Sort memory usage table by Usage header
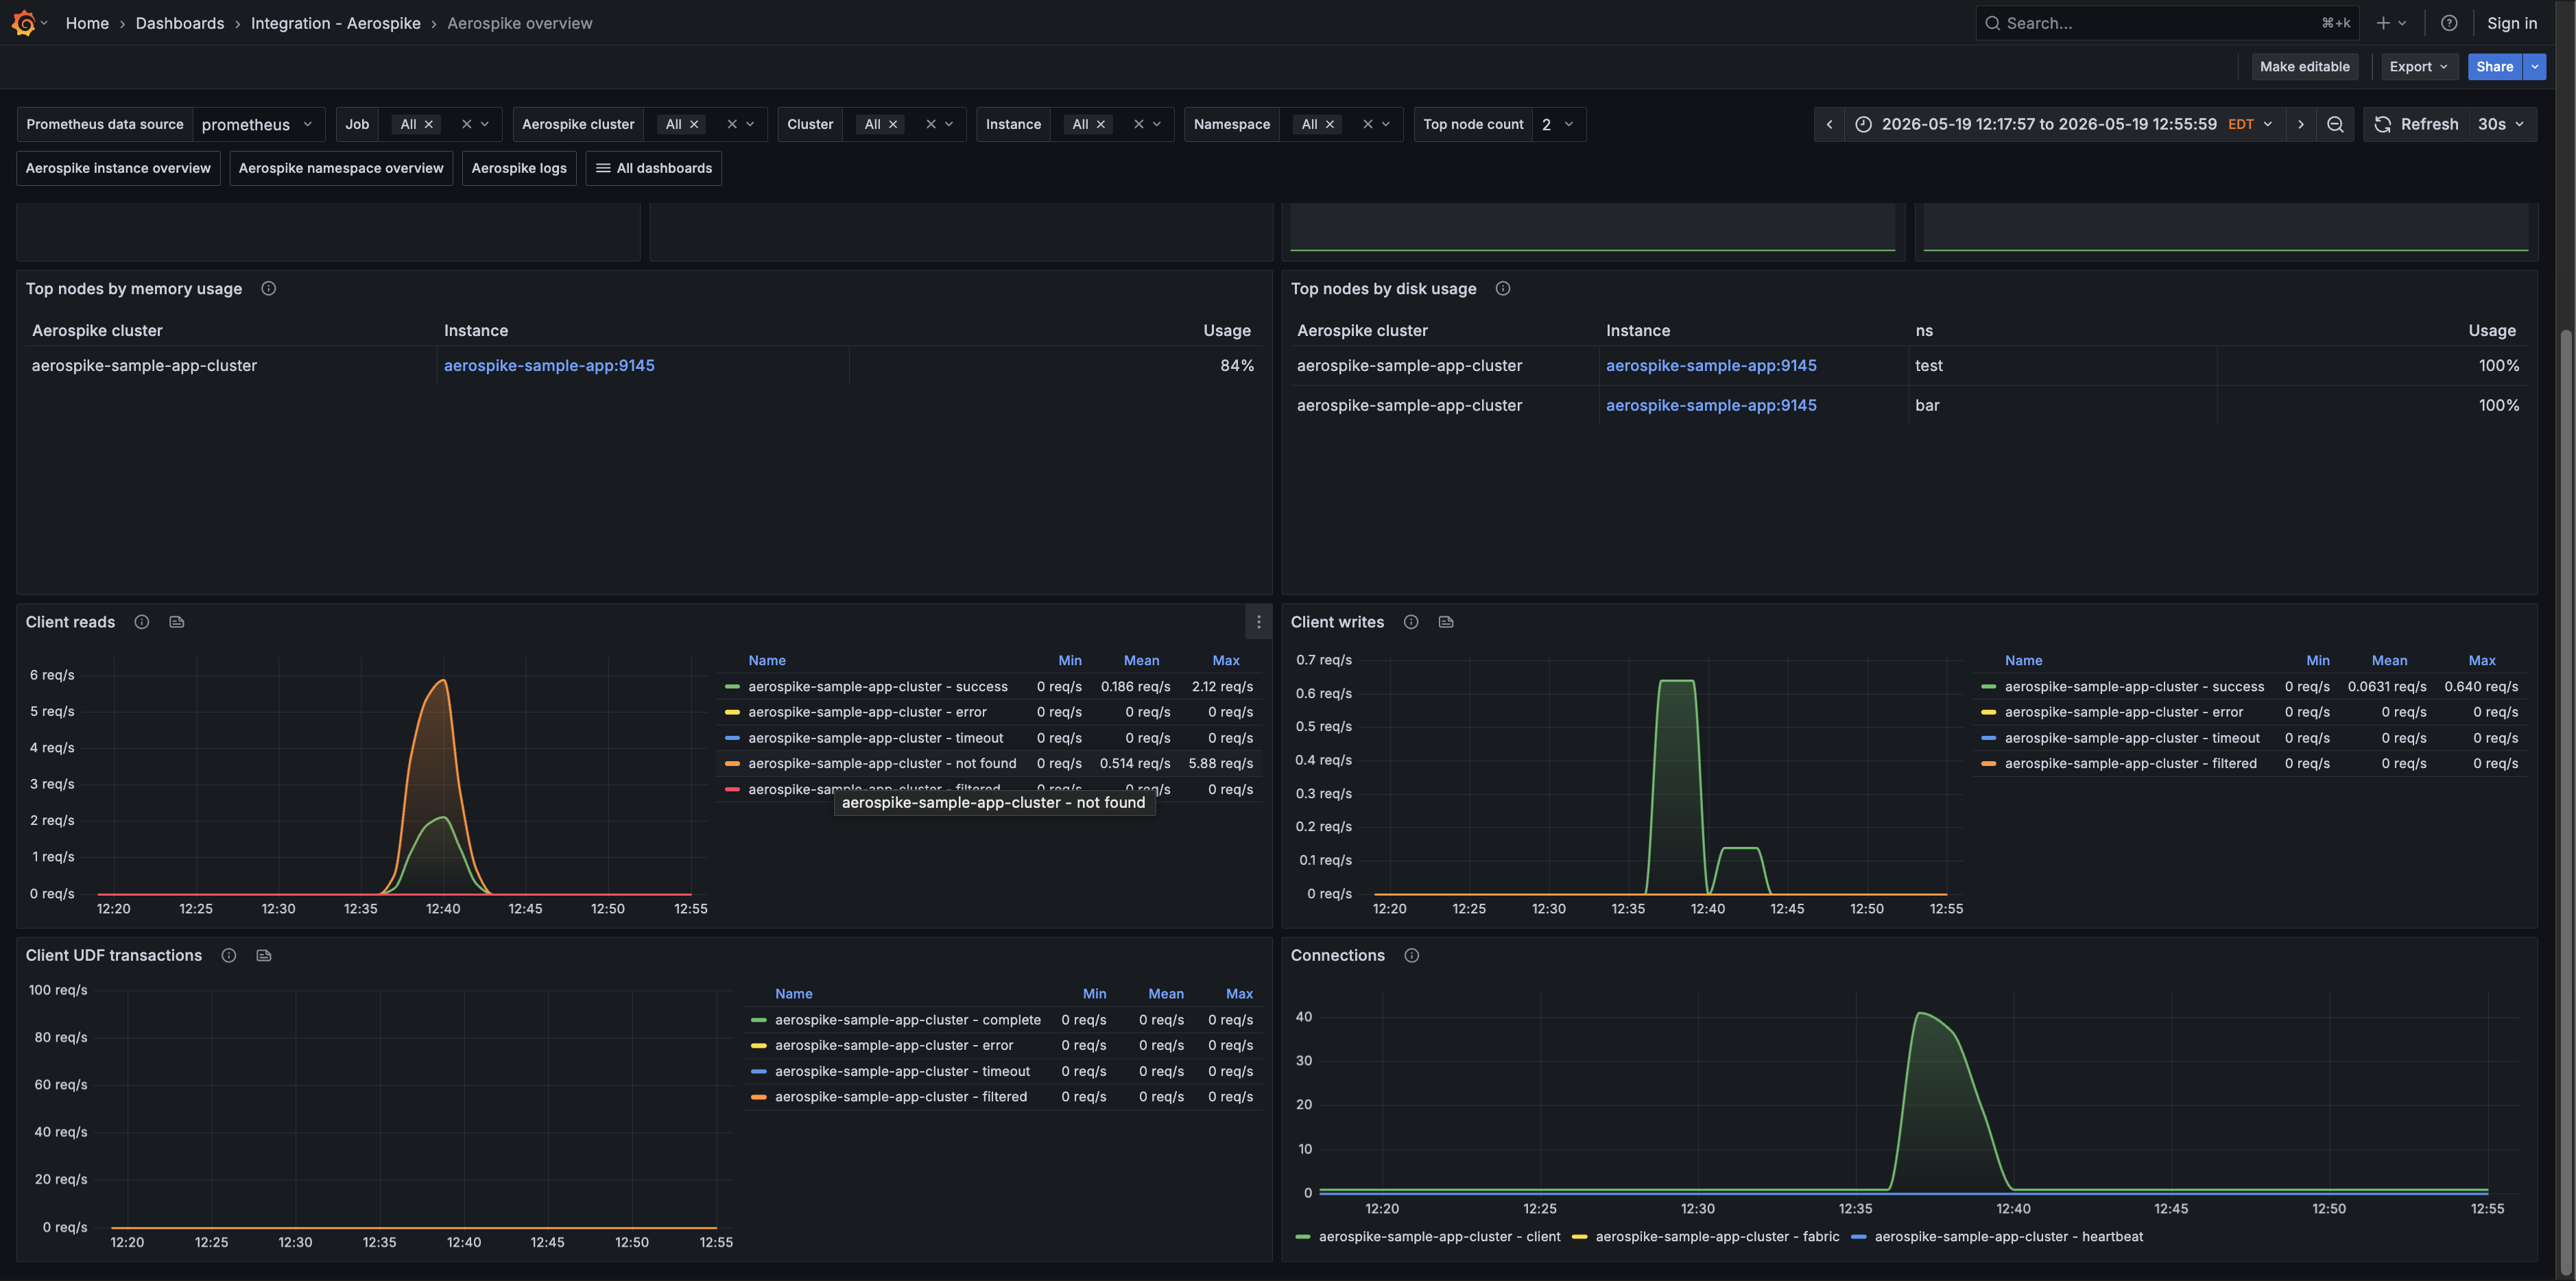Screen dimensions: 2576x1281 (x=1226, y=330)
